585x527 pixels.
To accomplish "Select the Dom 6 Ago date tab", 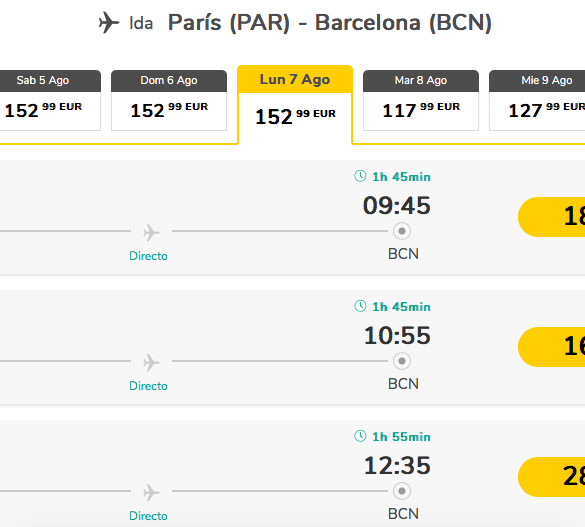I will tap(169, 100).
